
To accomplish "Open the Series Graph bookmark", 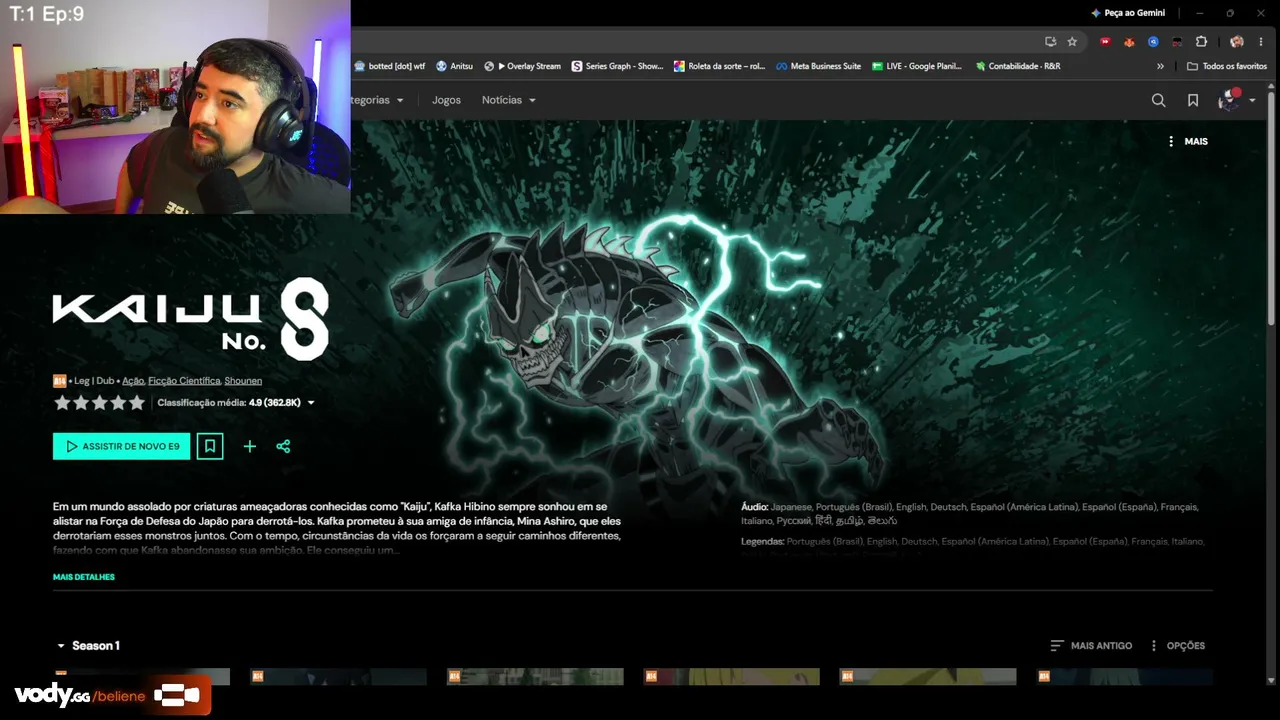I will click(617, 66).
